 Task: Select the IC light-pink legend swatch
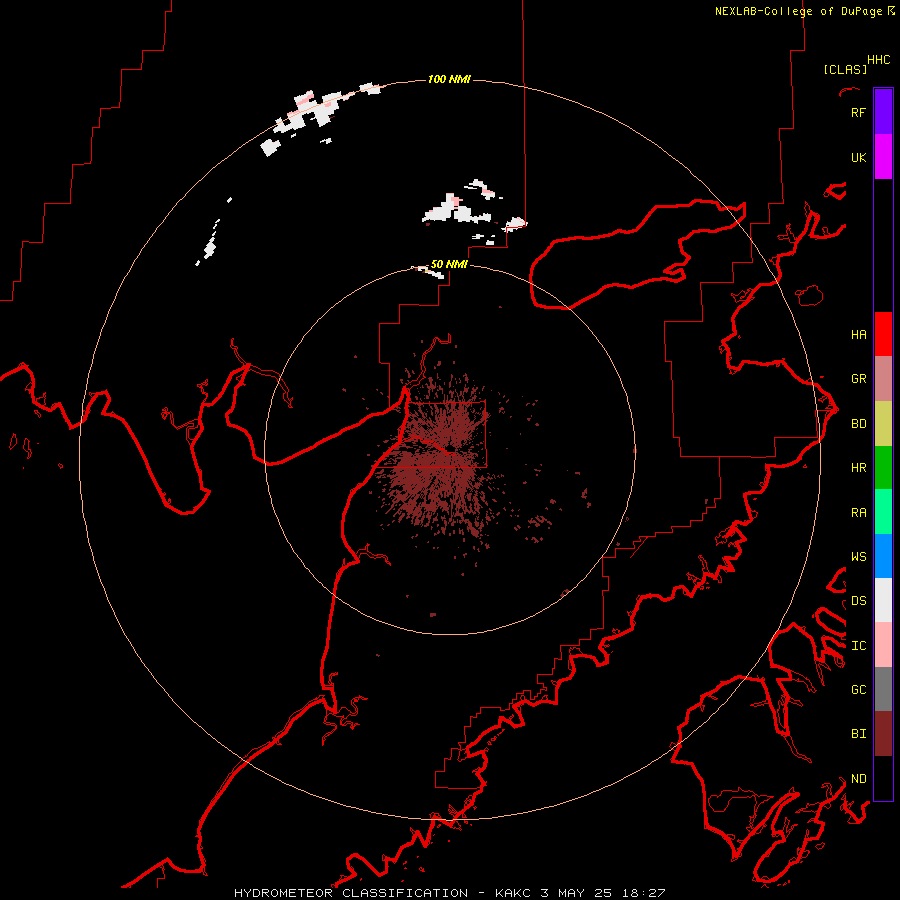point(883,645)
